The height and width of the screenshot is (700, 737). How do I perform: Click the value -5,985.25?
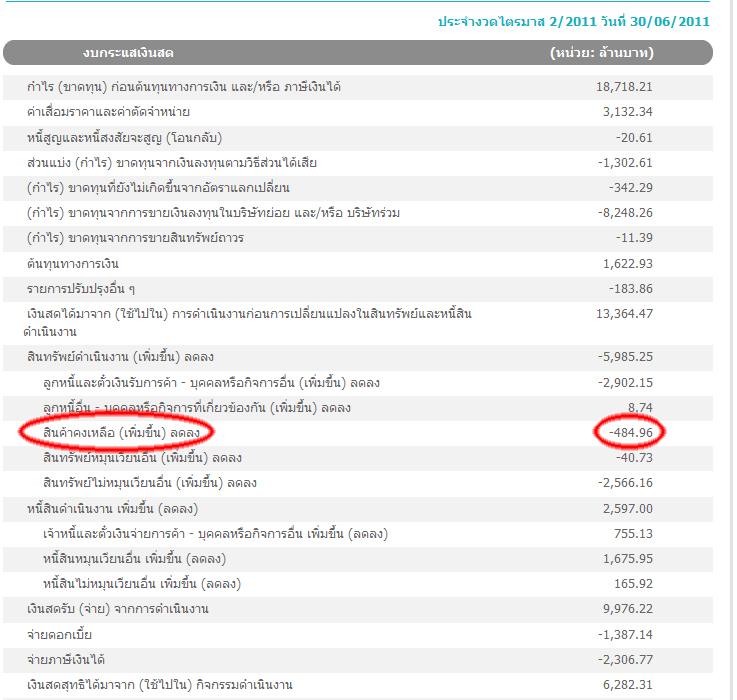[x=625, y=357]
